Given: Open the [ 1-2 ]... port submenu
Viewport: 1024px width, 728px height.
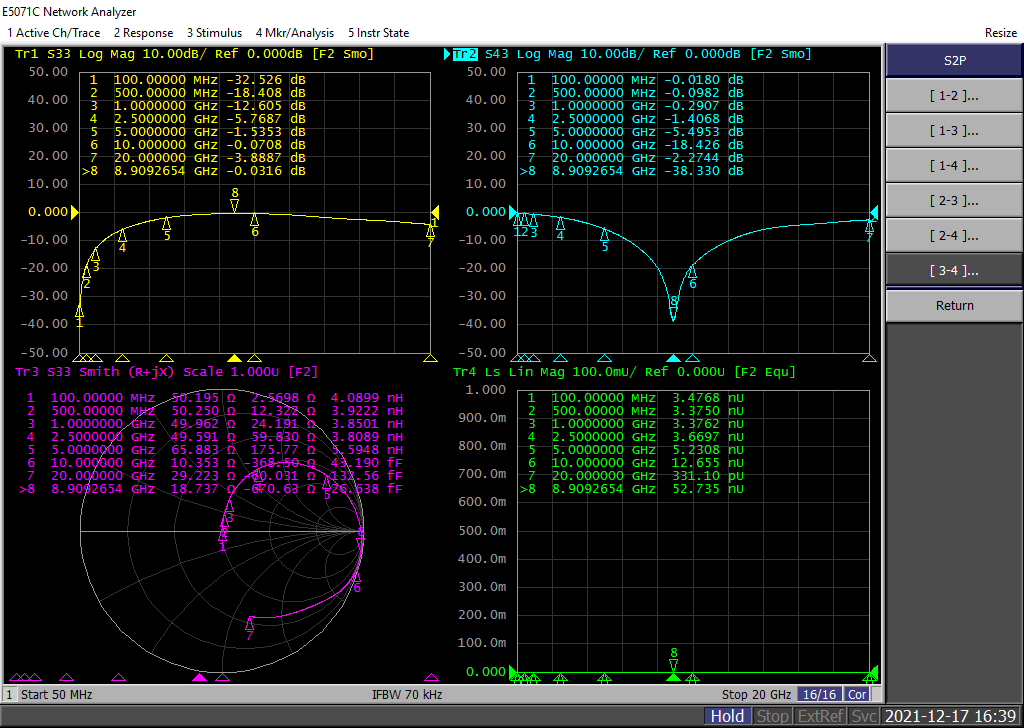Looking at the screenshot, I should click(953, 97).
